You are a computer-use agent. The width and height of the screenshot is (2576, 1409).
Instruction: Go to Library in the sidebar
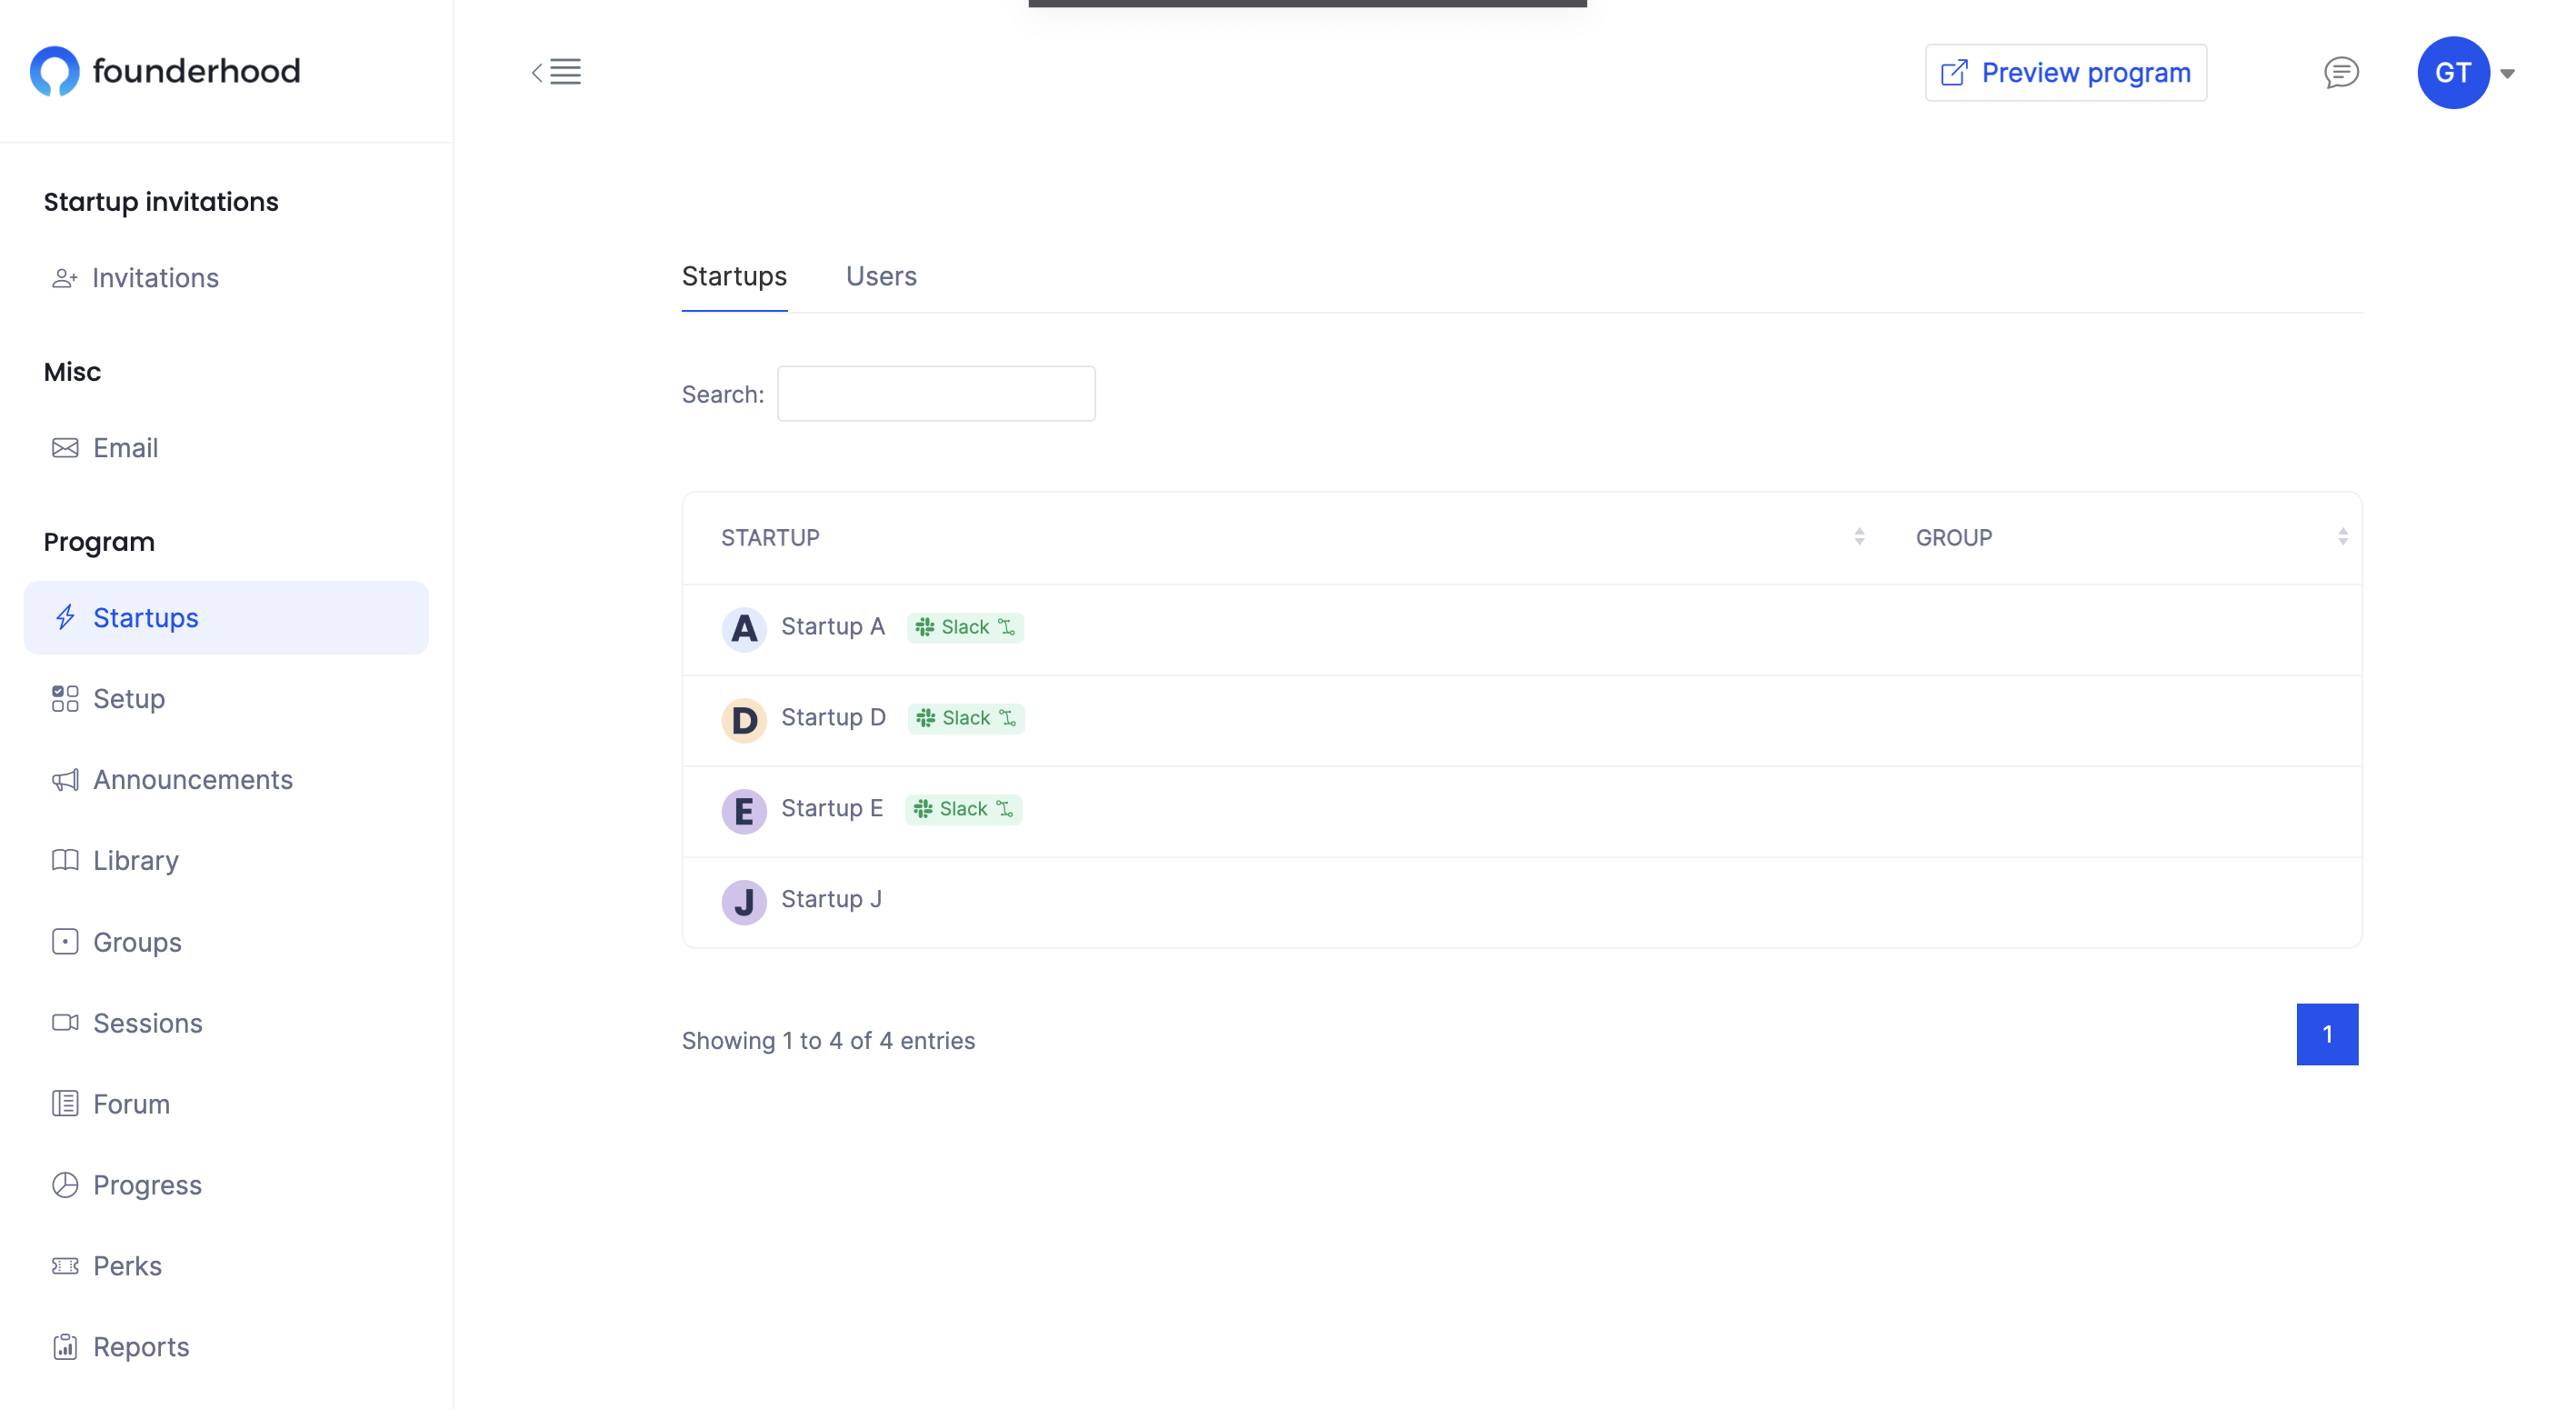[135, 860]
